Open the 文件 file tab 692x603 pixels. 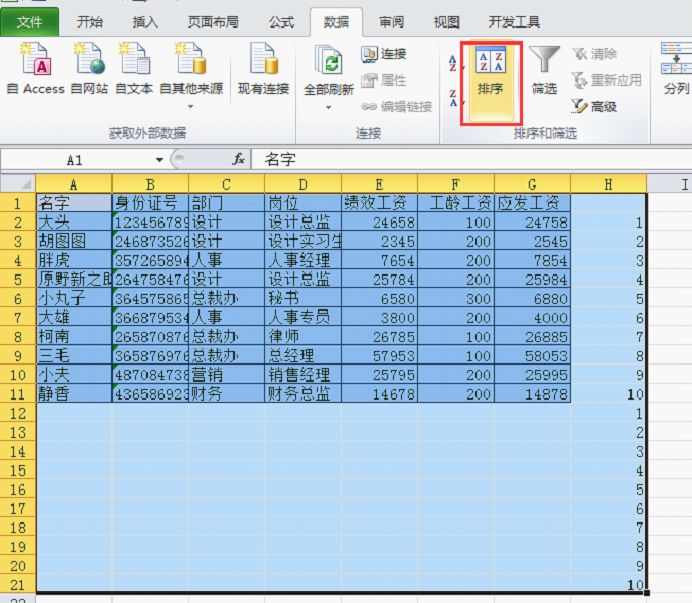coord(30,22)
